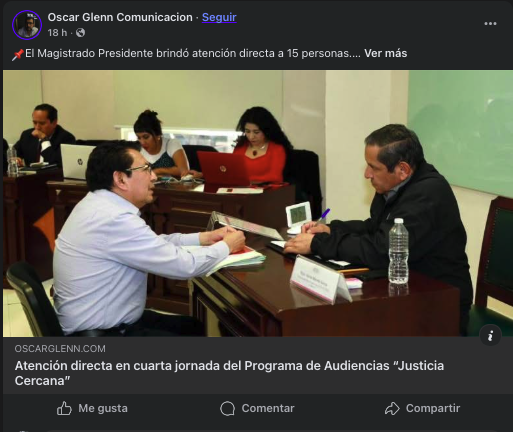The height and width of the screenshot is (432, 513).
Task: Open article headline about Justicia Cercana
Action: (x=229, y=373)
